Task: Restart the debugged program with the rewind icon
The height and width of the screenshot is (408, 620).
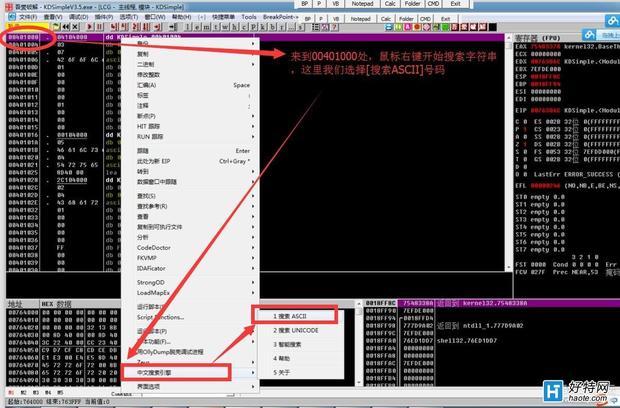Action: click(x=65, y=27)
